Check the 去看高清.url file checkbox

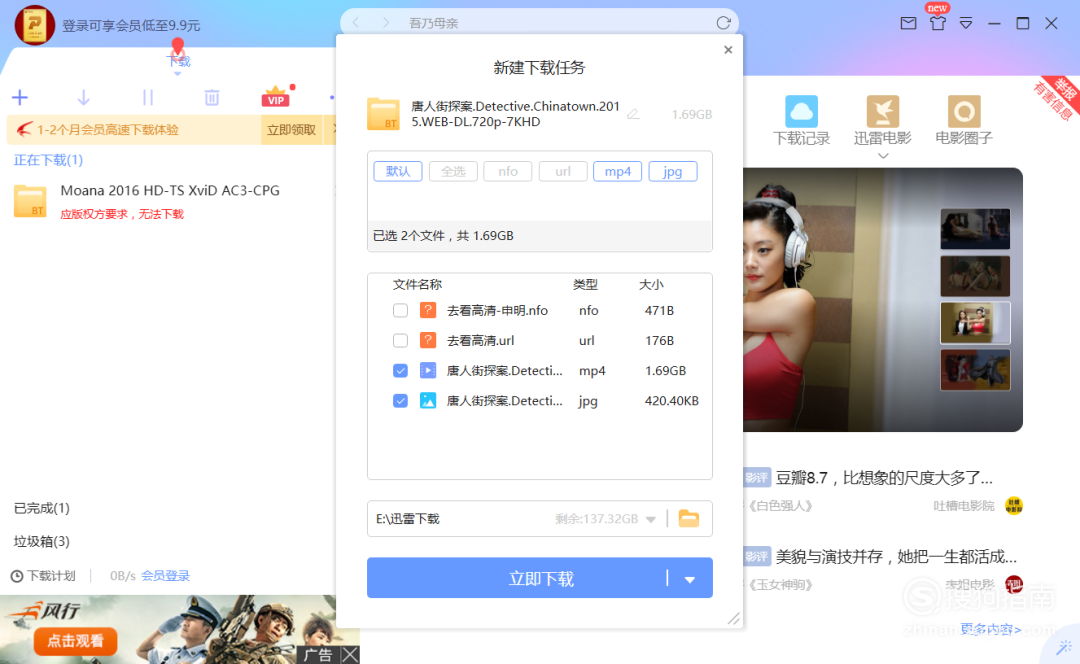point(400,340)
